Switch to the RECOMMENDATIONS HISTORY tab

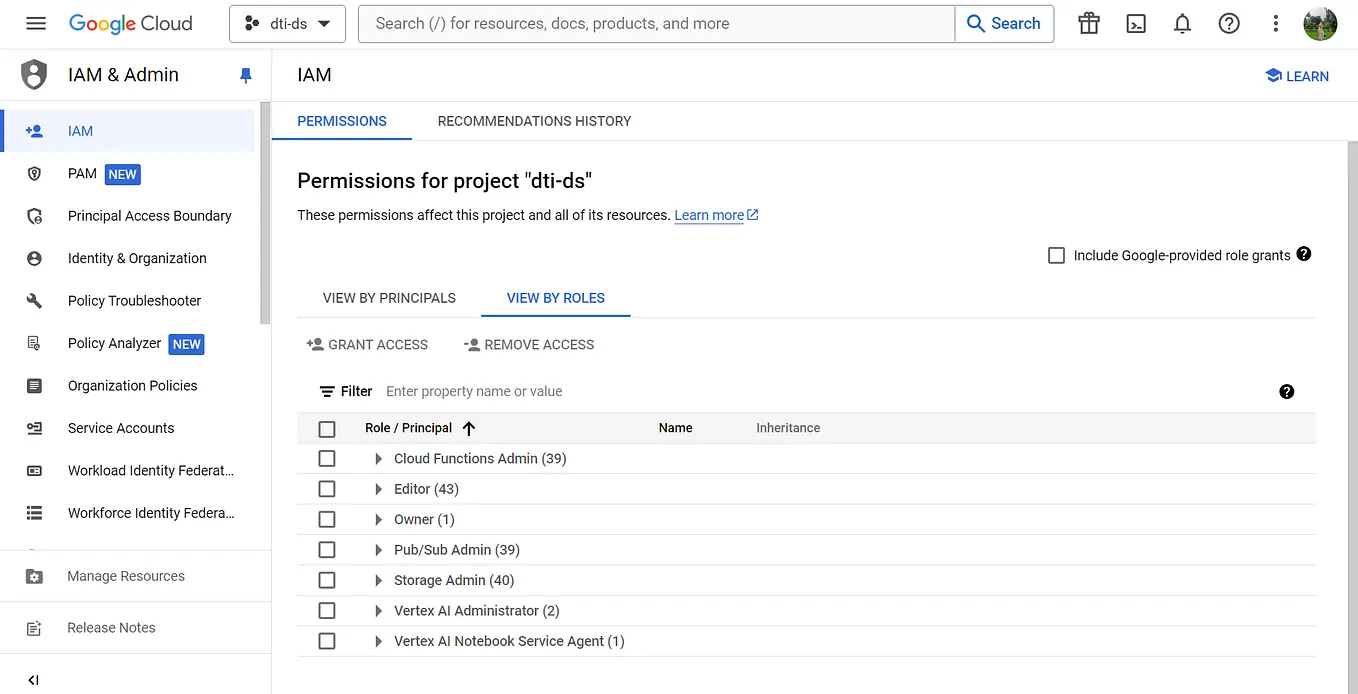click(x=534, y=121)
